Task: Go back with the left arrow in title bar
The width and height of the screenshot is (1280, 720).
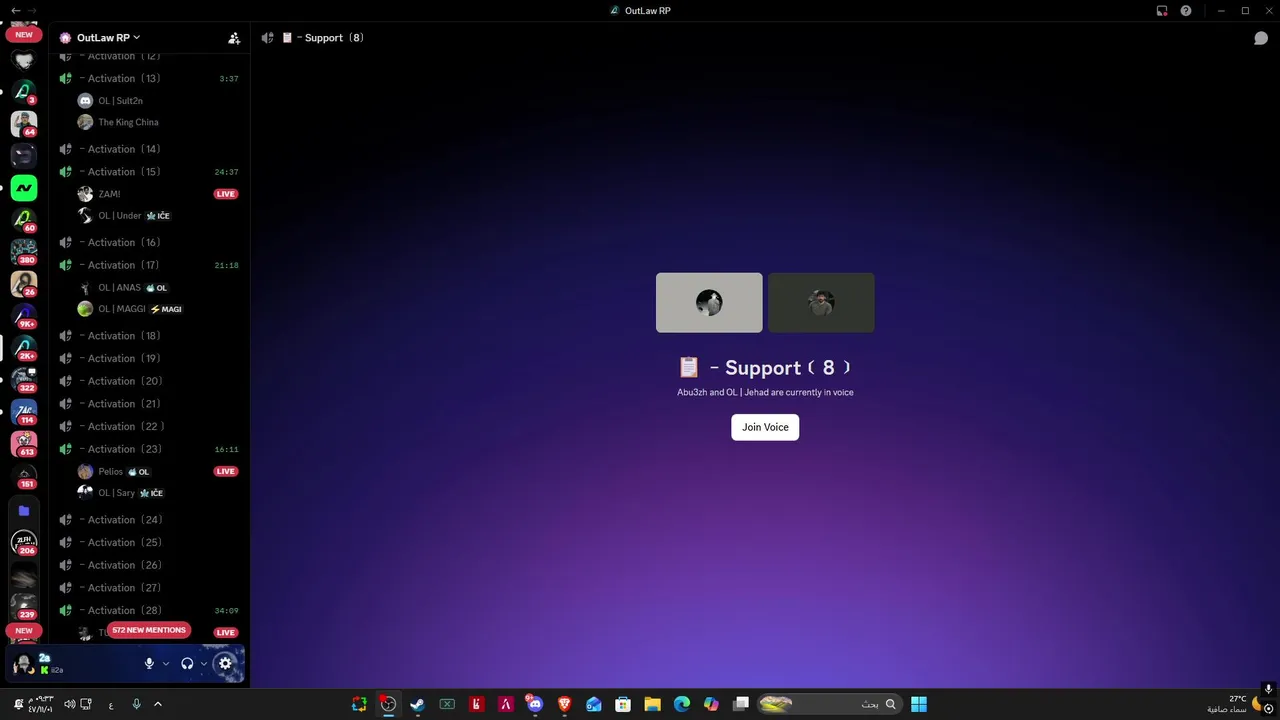Action: tap(15, 10)
